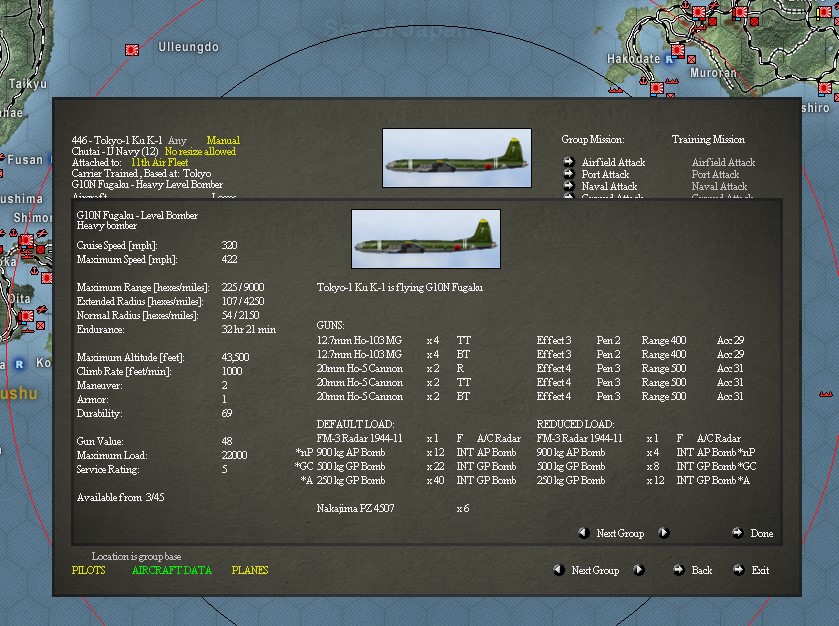Viewport: 839px width, 626px height.
Task: Click Fusan map label
Action: [25, 159]
